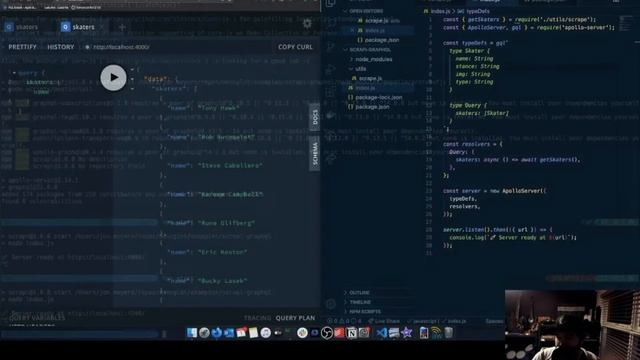
Task: Open package.json in the project tree
Action: (369, 107)
